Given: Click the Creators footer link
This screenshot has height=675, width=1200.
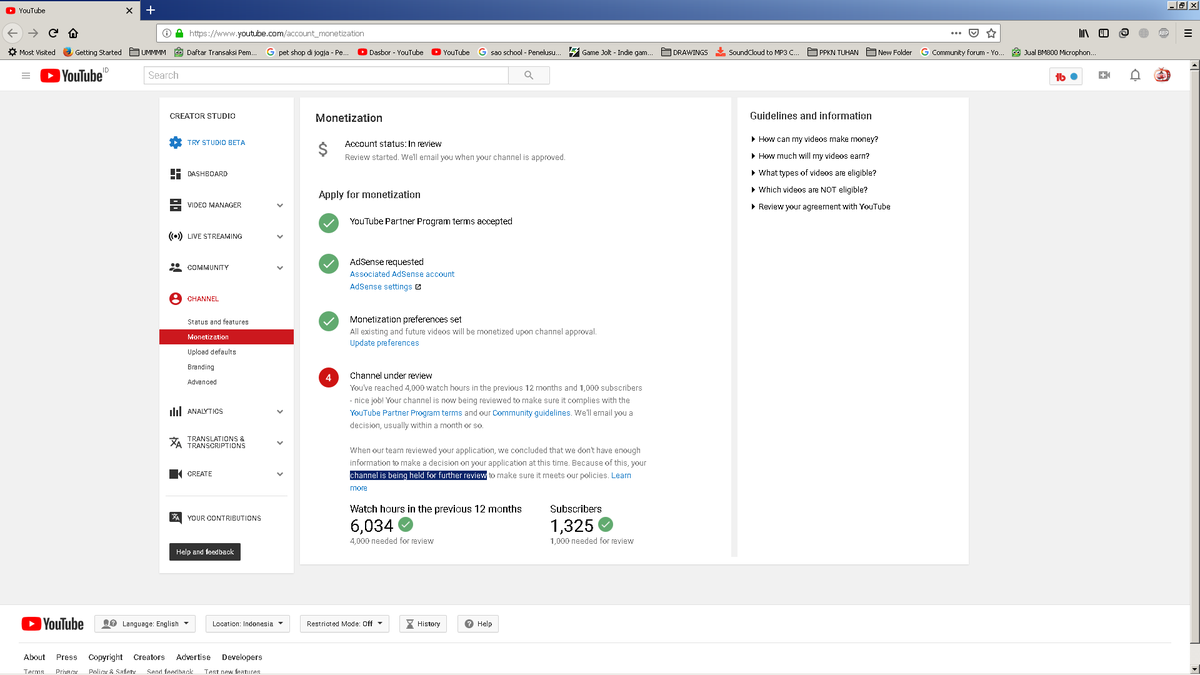Looking at the screenshot, I should 149,657.
